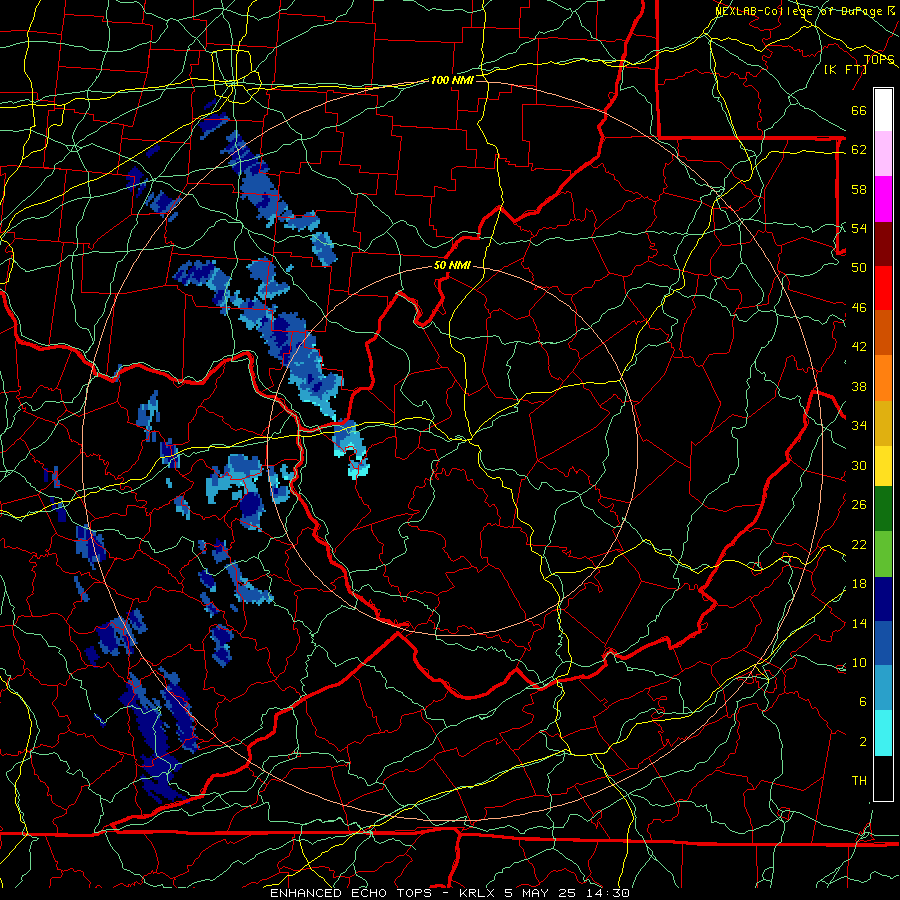Click the '34' scale label
Screen dimensions: 900x900
(859, 425)
